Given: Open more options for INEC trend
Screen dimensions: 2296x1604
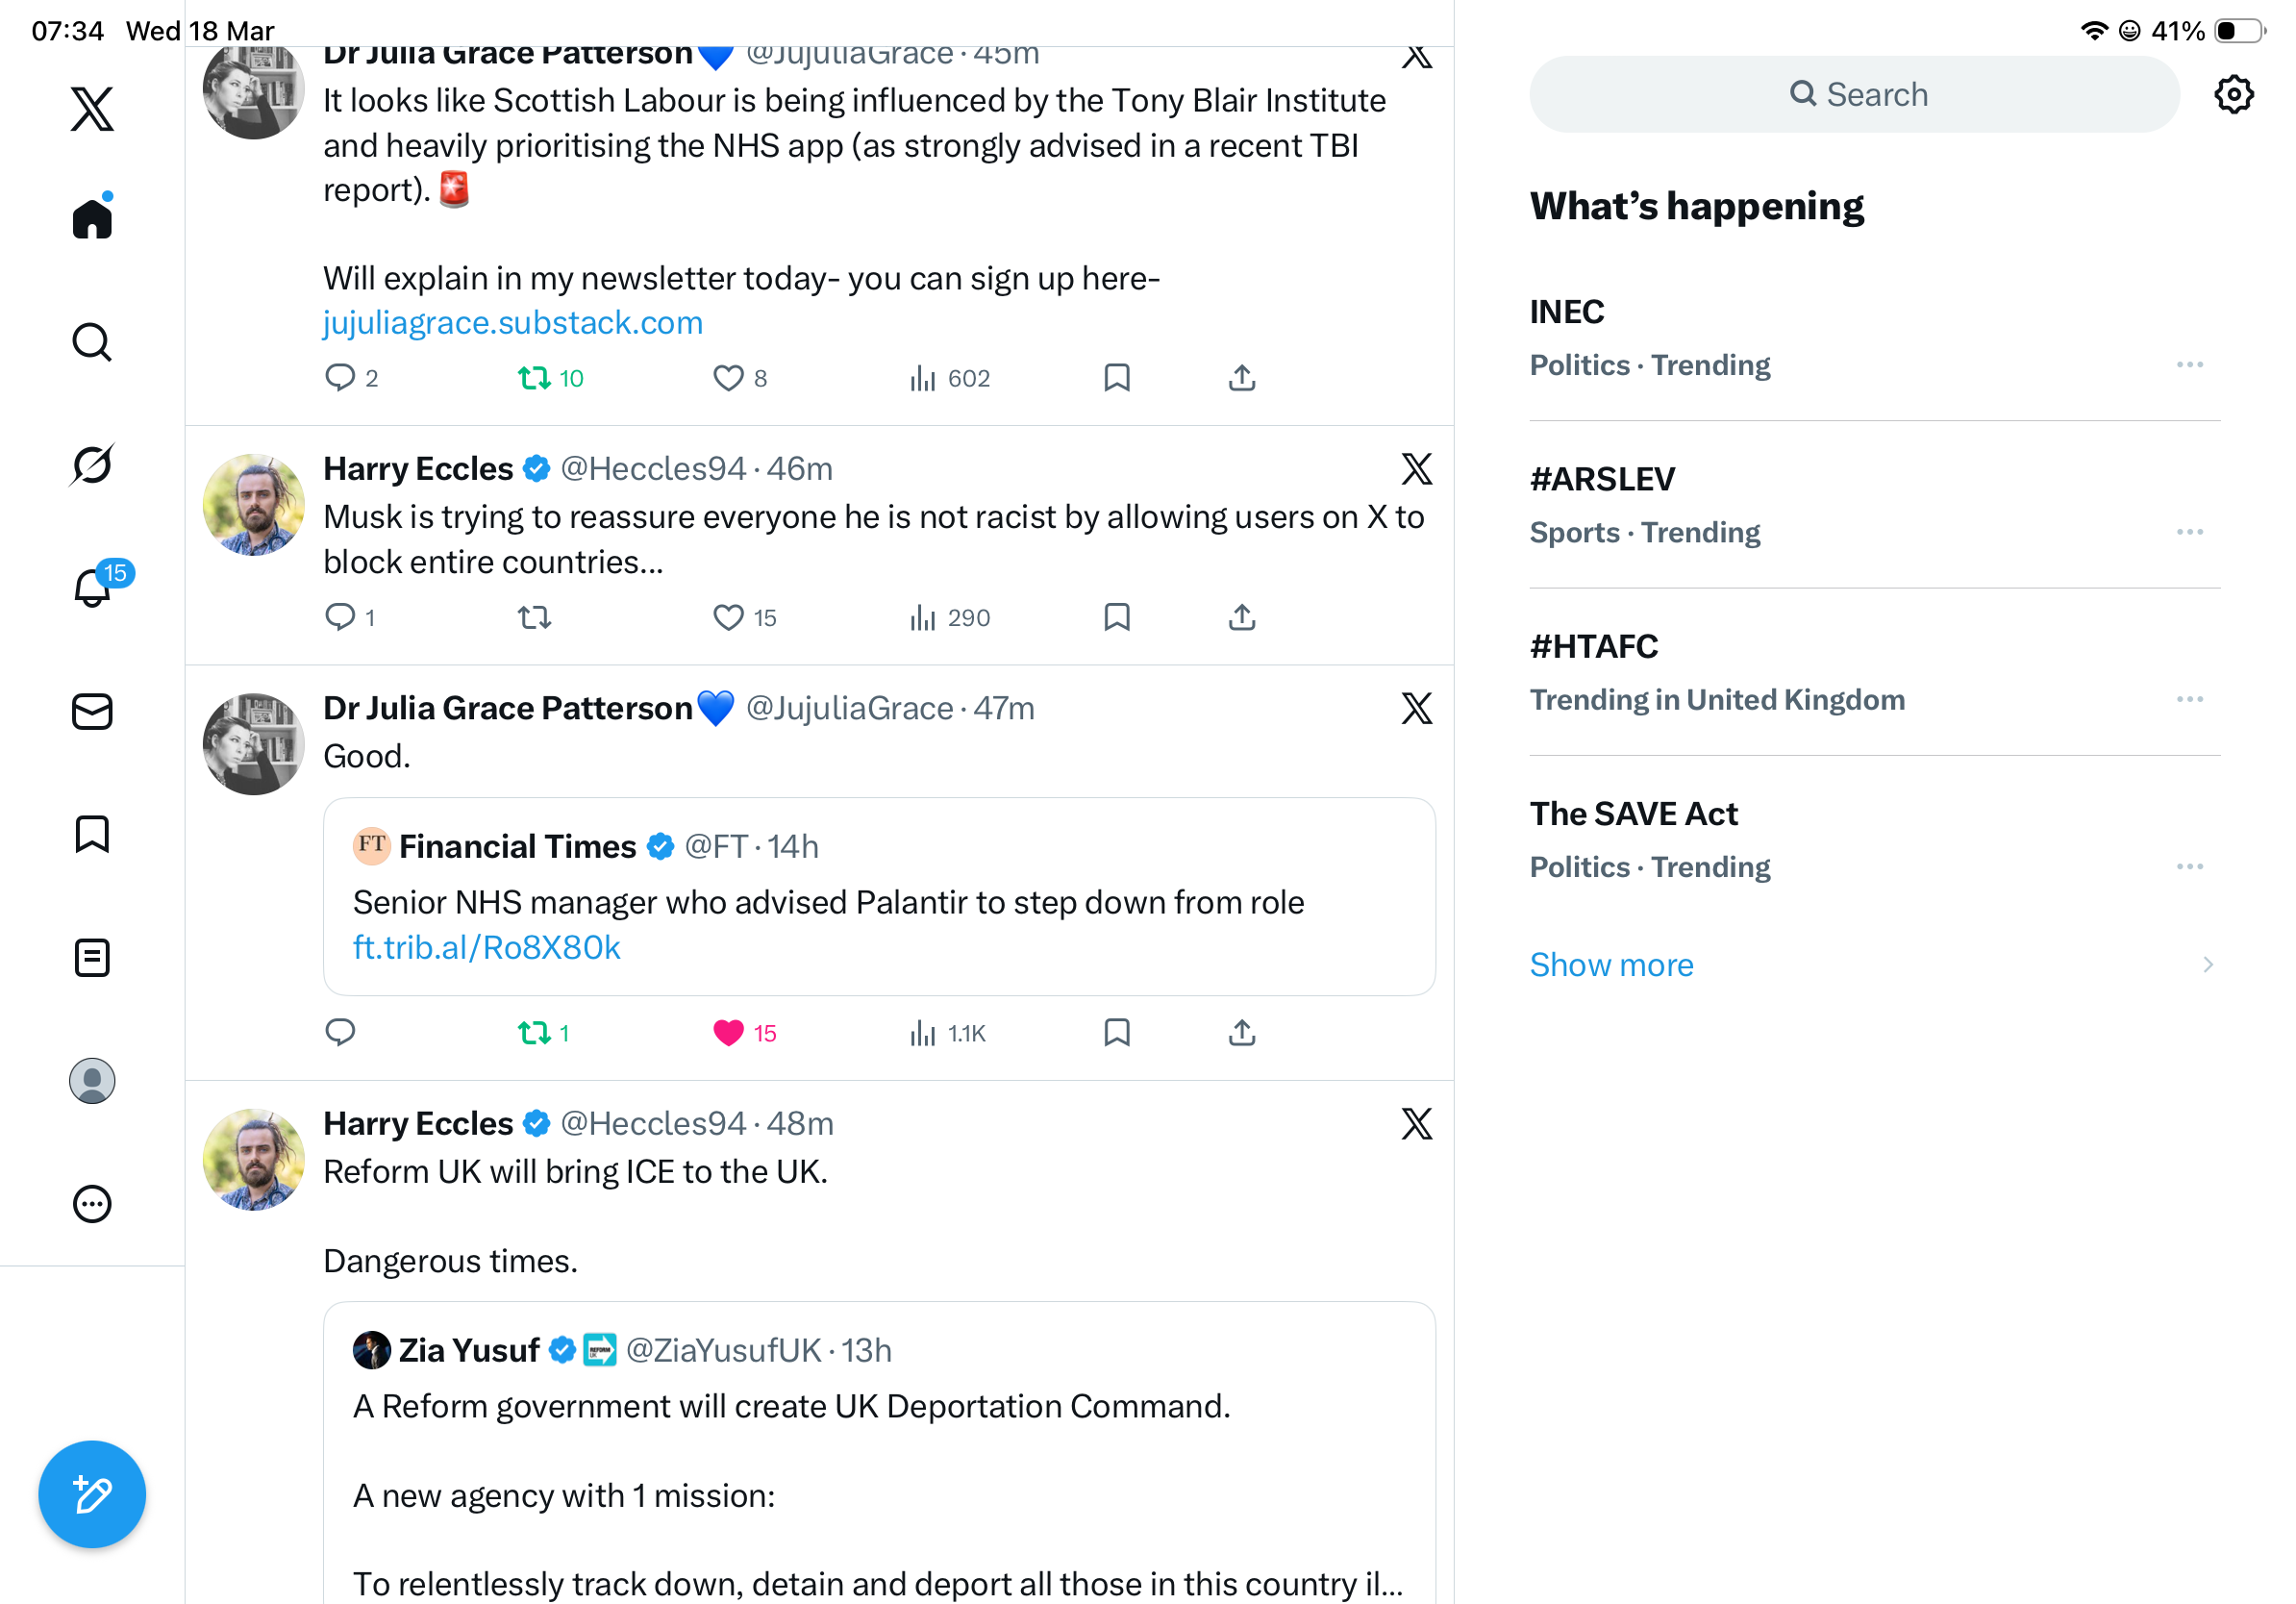Looking at the screenshot, I should pos(2189,365).
